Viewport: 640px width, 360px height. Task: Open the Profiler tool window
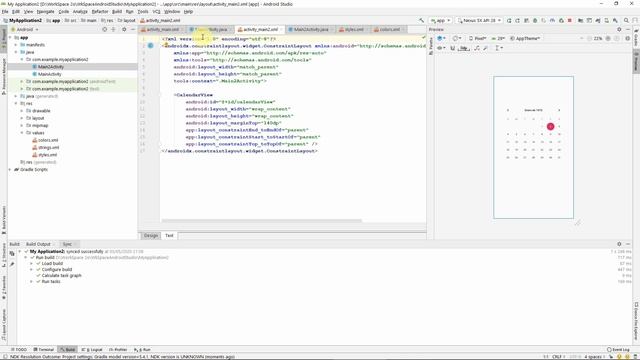click(x=118, y=350)
